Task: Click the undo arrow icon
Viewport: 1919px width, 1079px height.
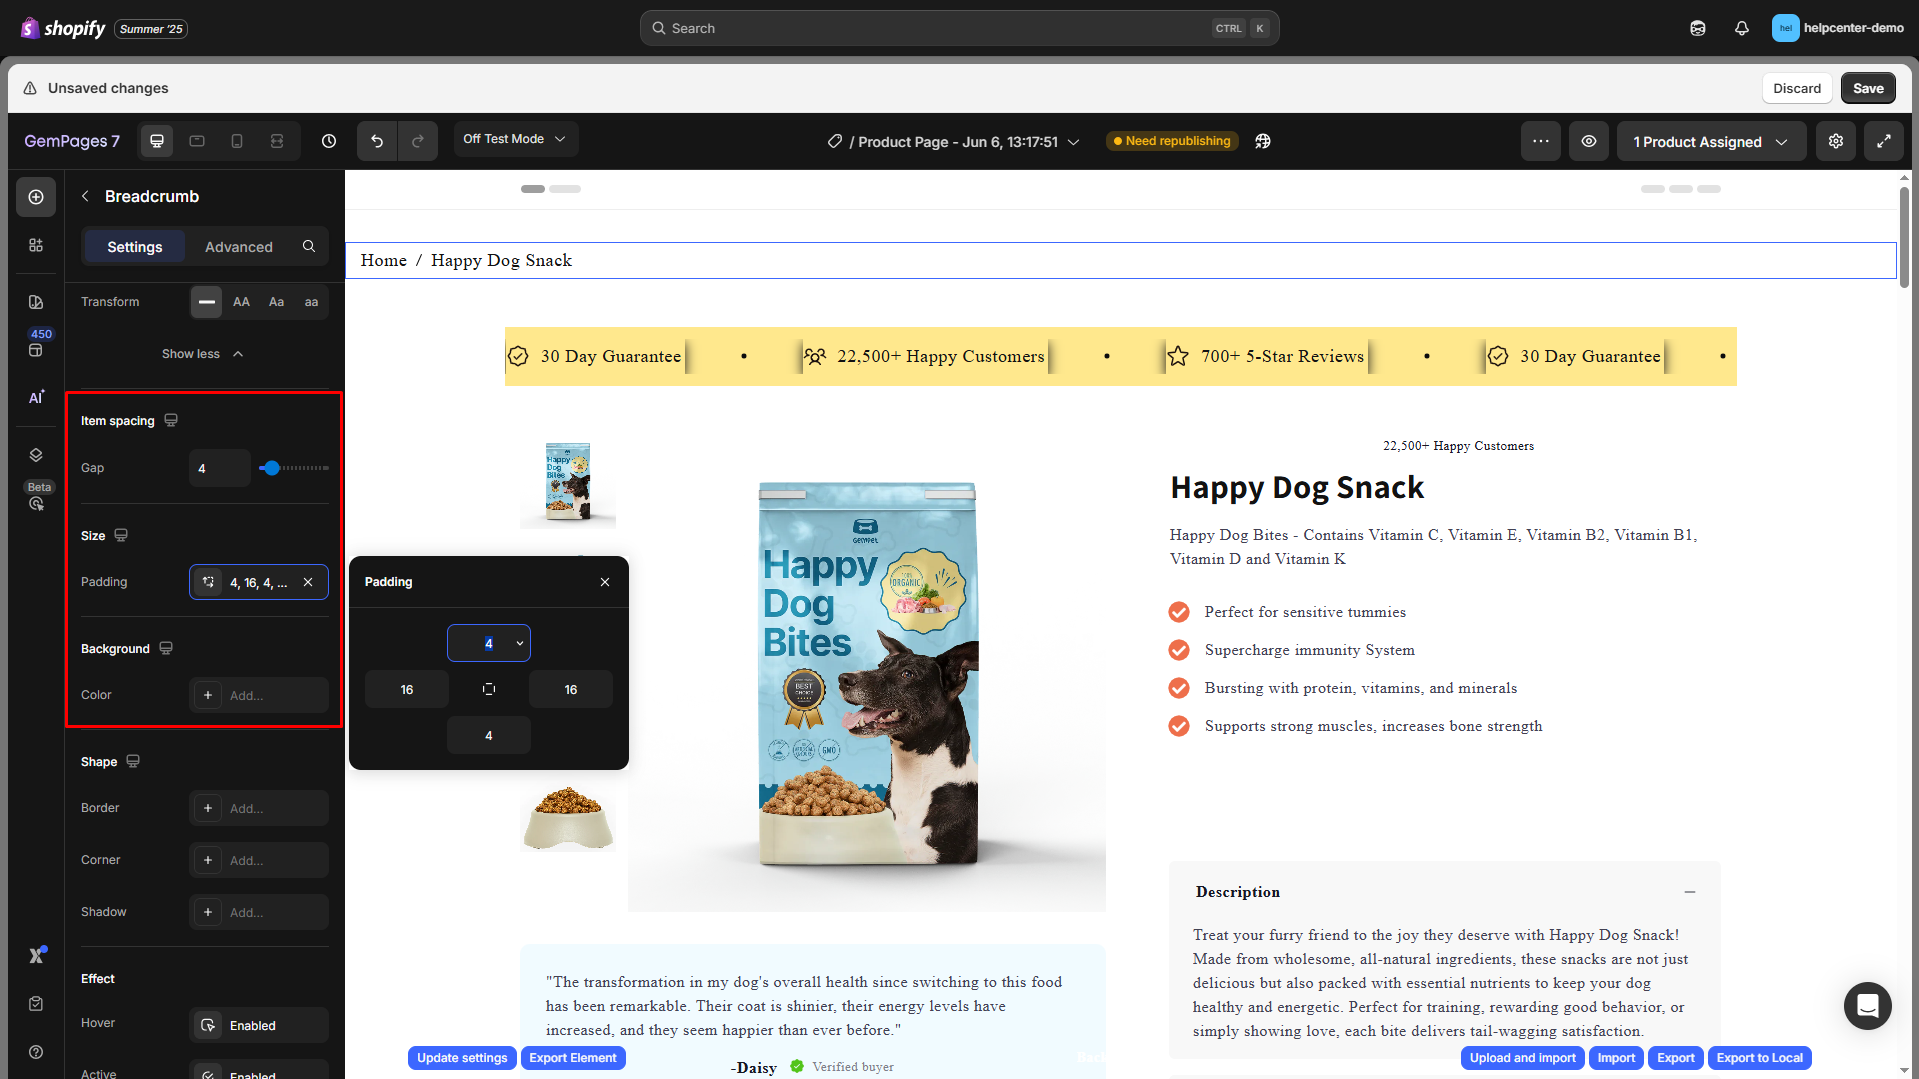Action: tap(377, 141)
